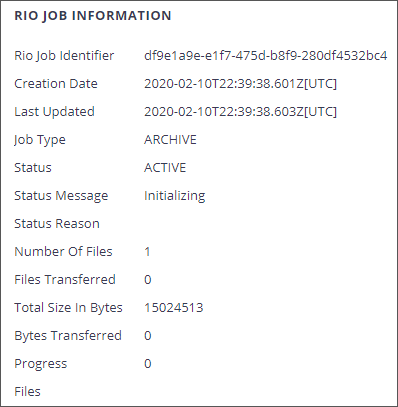Click the Progress label
This screenshot has width=398, height=407.
coord(41,364)
